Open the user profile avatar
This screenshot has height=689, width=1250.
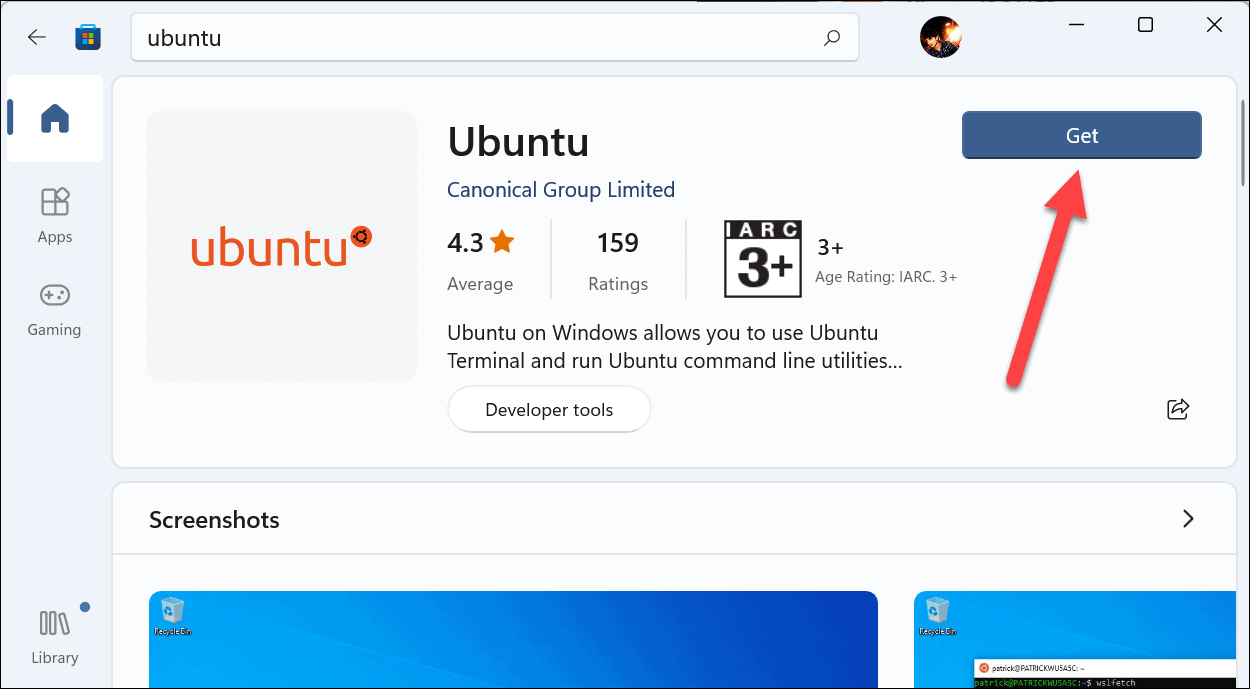coord(940,37)
